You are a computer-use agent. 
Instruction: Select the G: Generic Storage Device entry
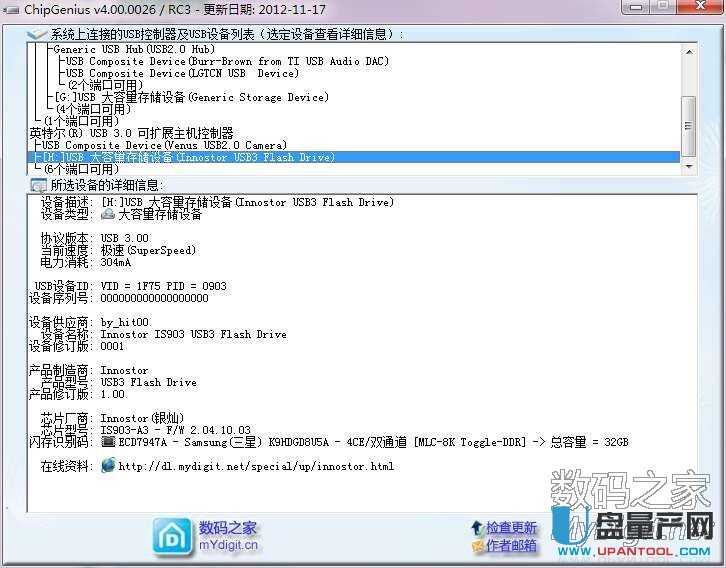coord(192,97)
